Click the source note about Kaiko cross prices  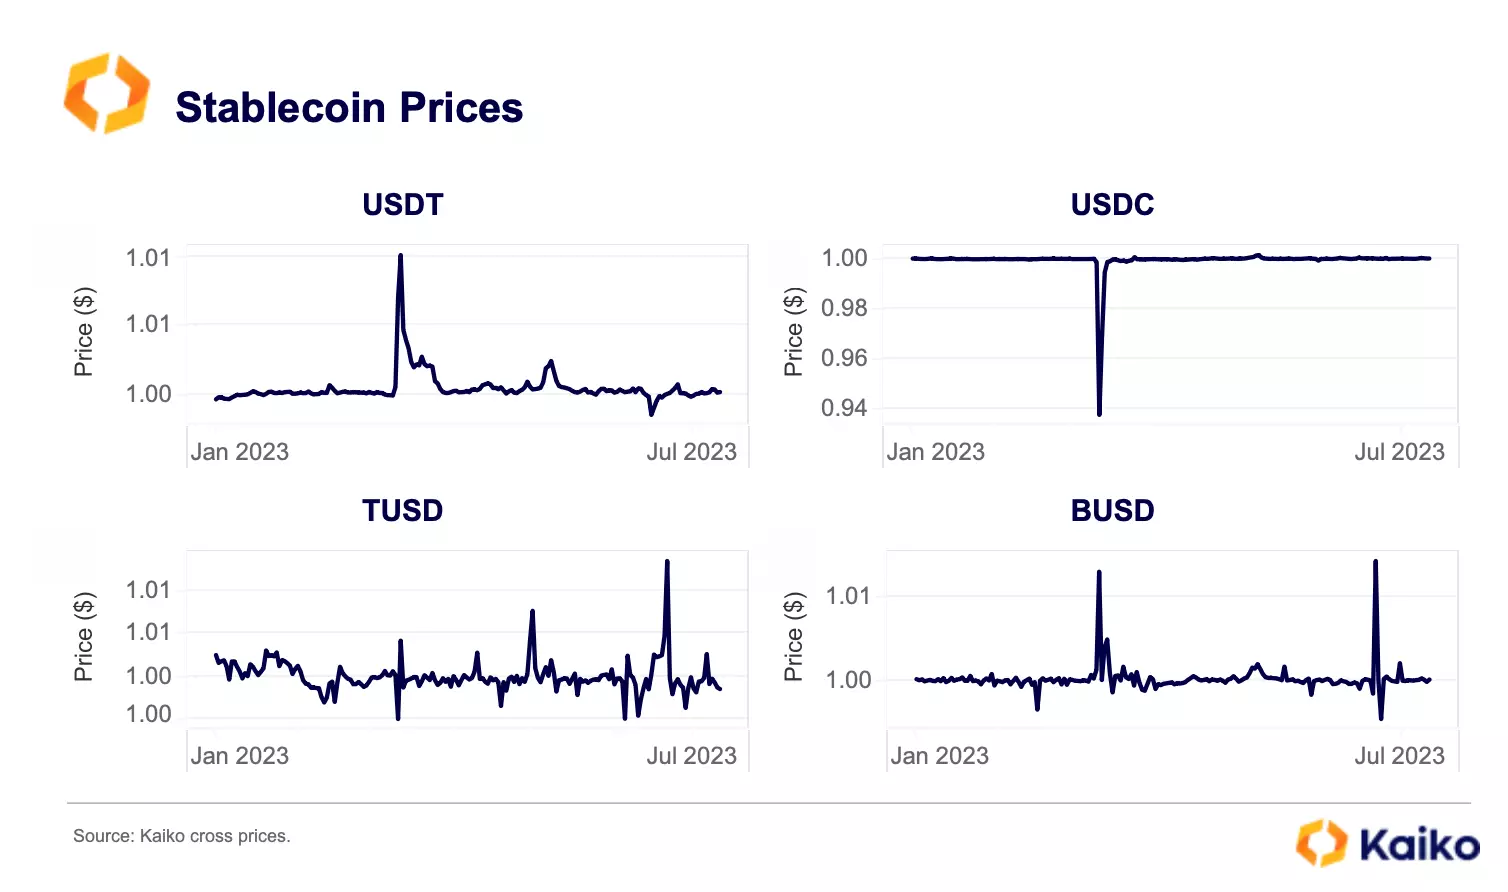tap(182, 836)
